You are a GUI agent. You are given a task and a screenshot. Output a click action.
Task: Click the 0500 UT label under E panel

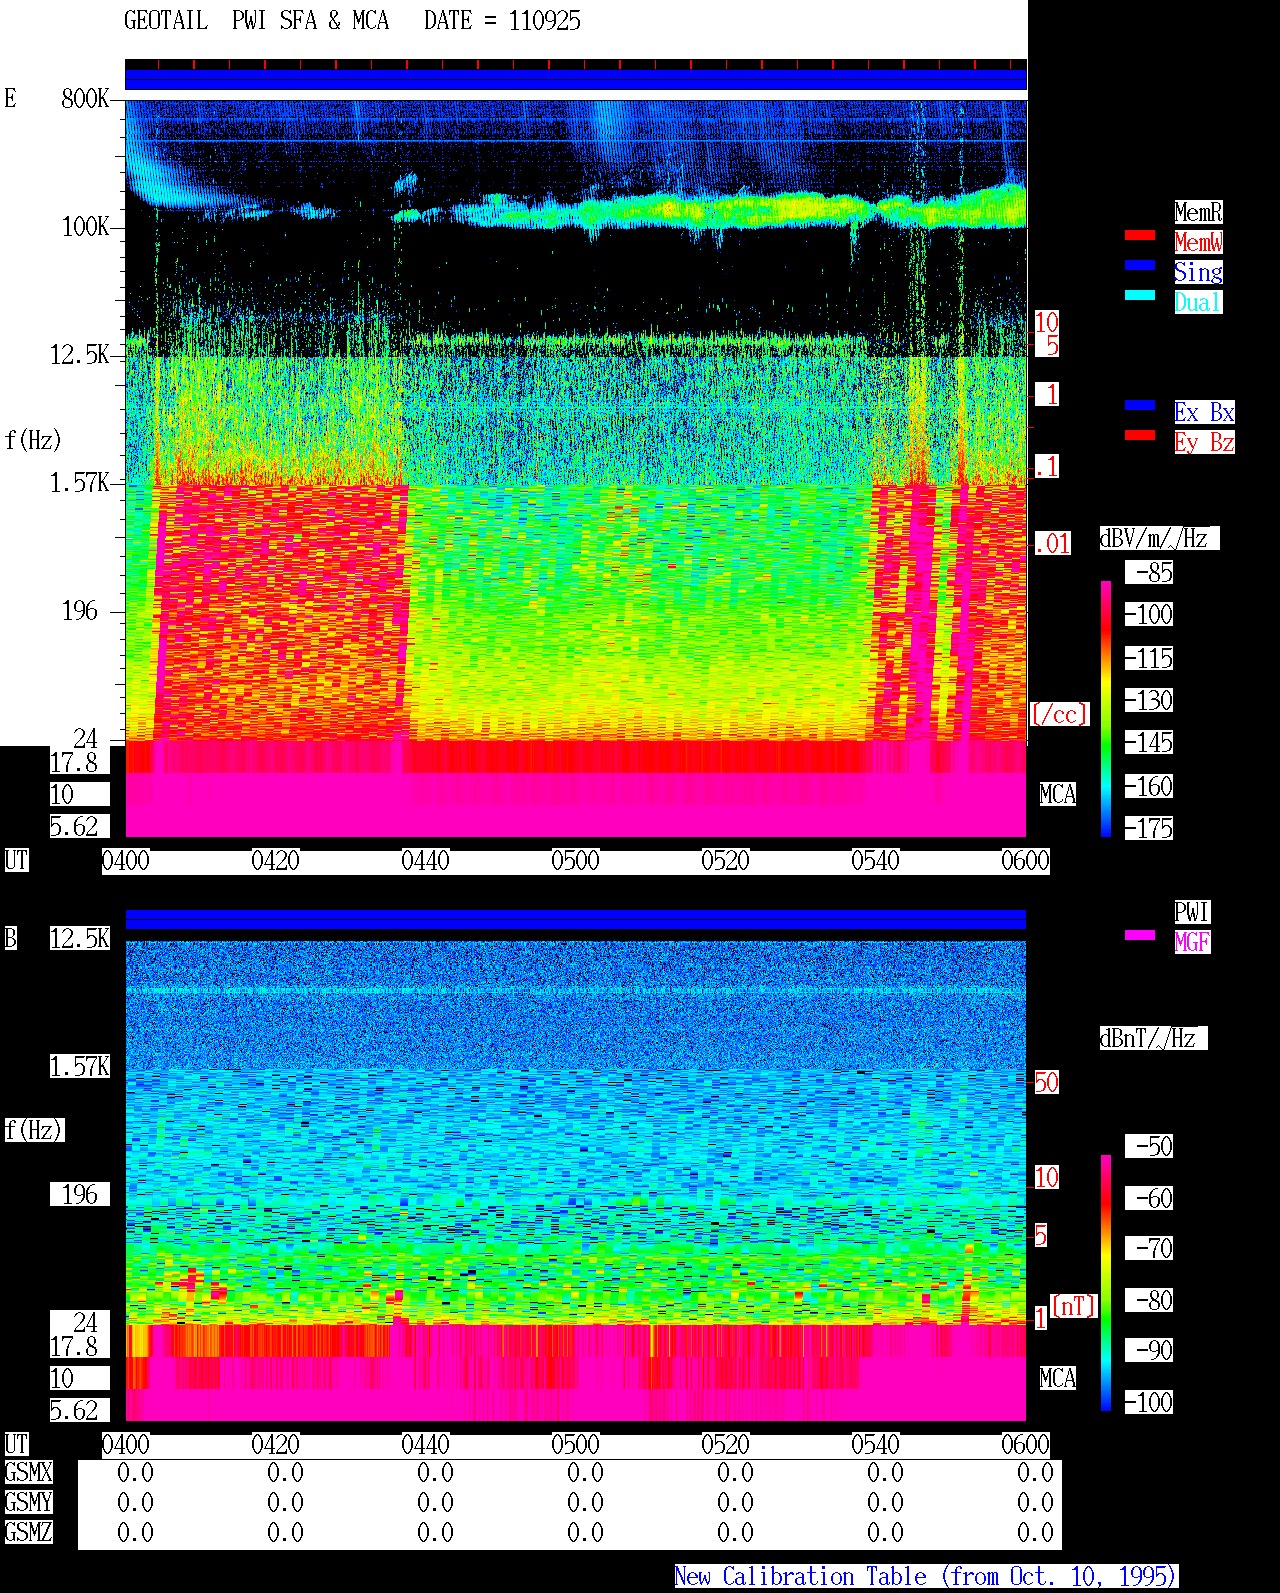pyautogui.click(x=575, y=861)
